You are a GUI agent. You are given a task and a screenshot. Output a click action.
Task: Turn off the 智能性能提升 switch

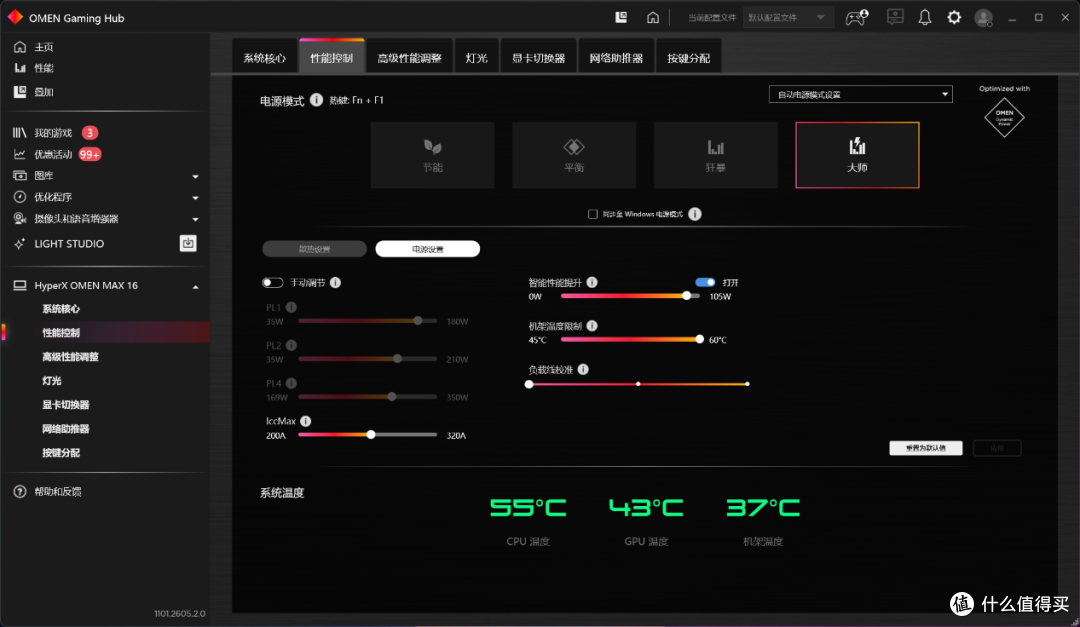(x=705, y=282)
